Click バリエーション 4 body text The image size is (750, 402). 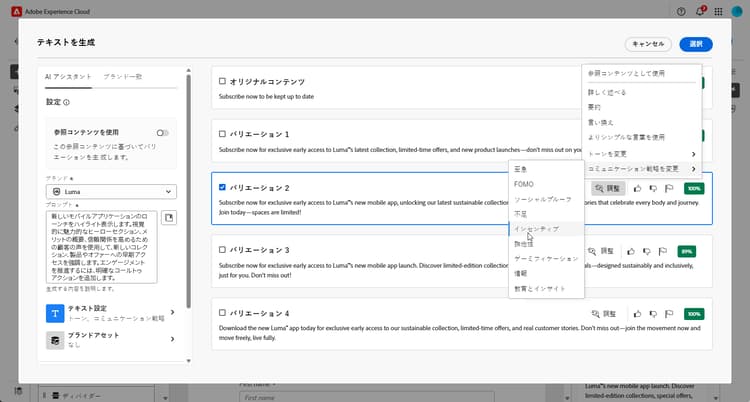point(460,333)
